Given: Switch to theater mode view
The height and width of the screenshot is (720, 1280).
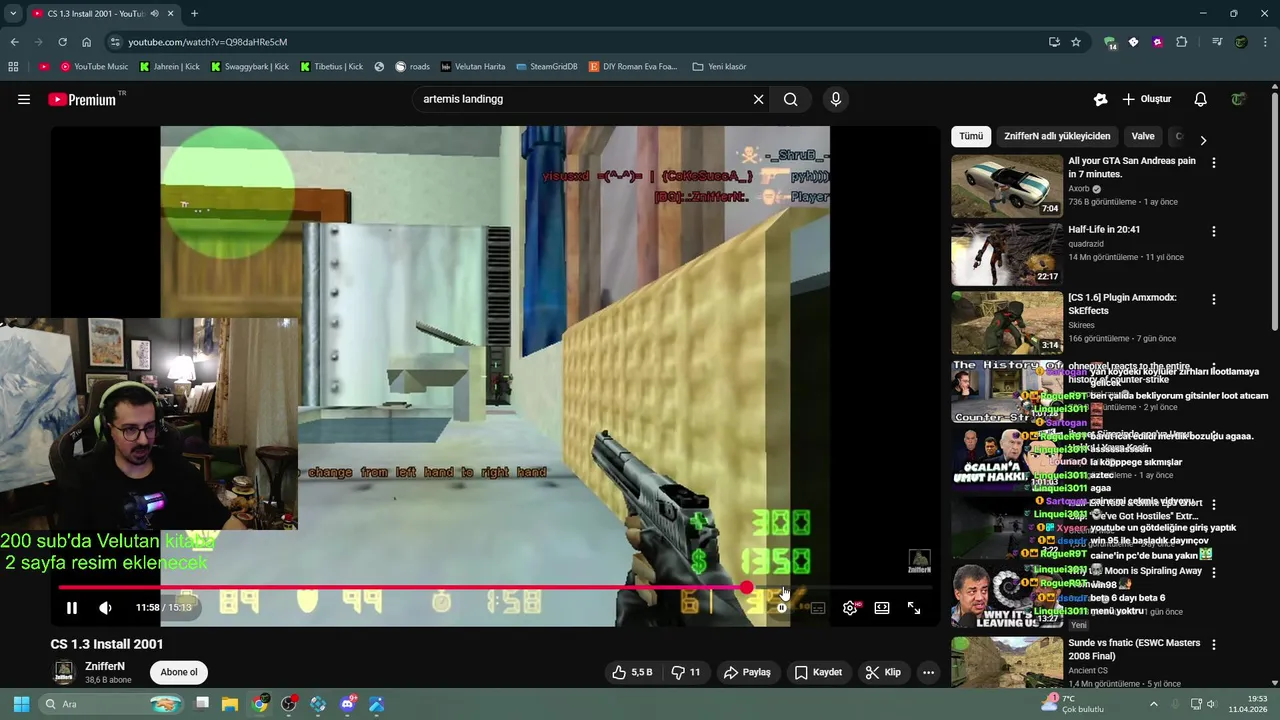Looking at the screenshot, I should pyautogui.click(x=882, y=608).
